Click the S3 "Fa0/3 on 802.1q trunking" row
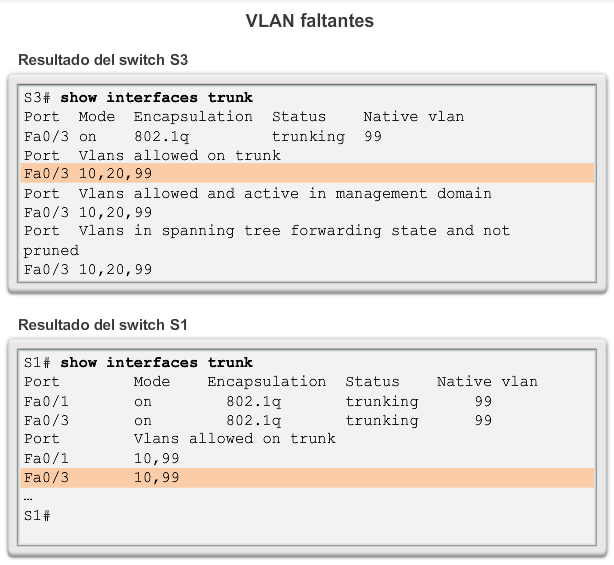The height and width of the screenshot is (565, 614). tap(202, 136)
